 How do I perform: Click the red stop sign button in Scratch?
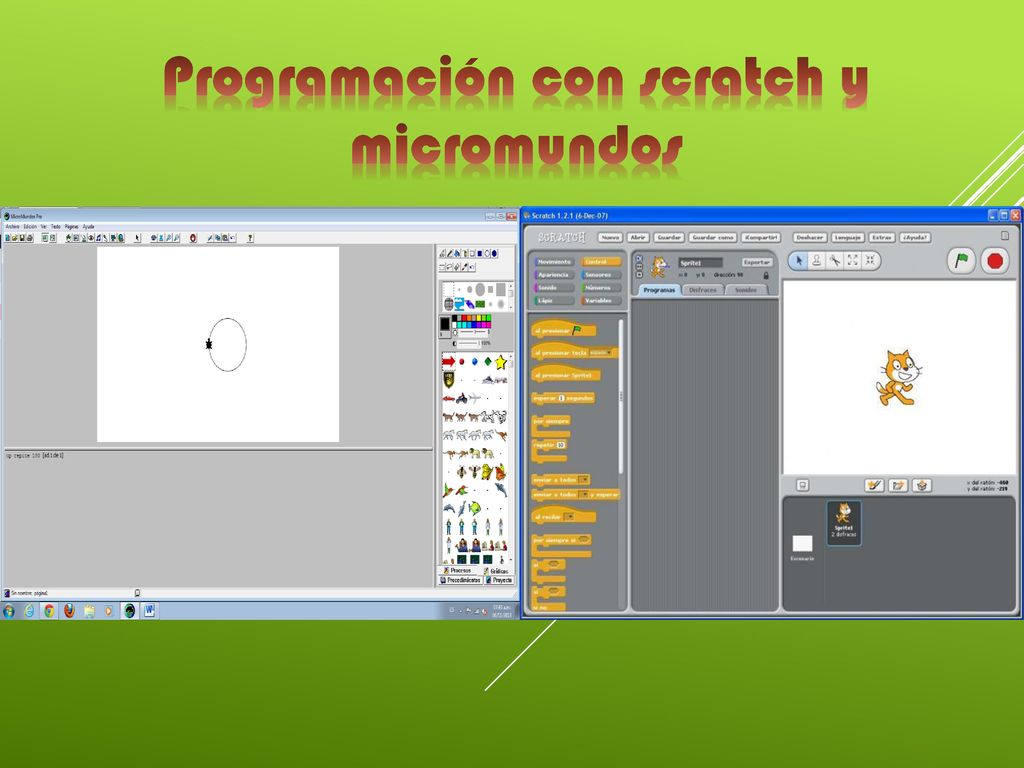(x=995, y=261)
